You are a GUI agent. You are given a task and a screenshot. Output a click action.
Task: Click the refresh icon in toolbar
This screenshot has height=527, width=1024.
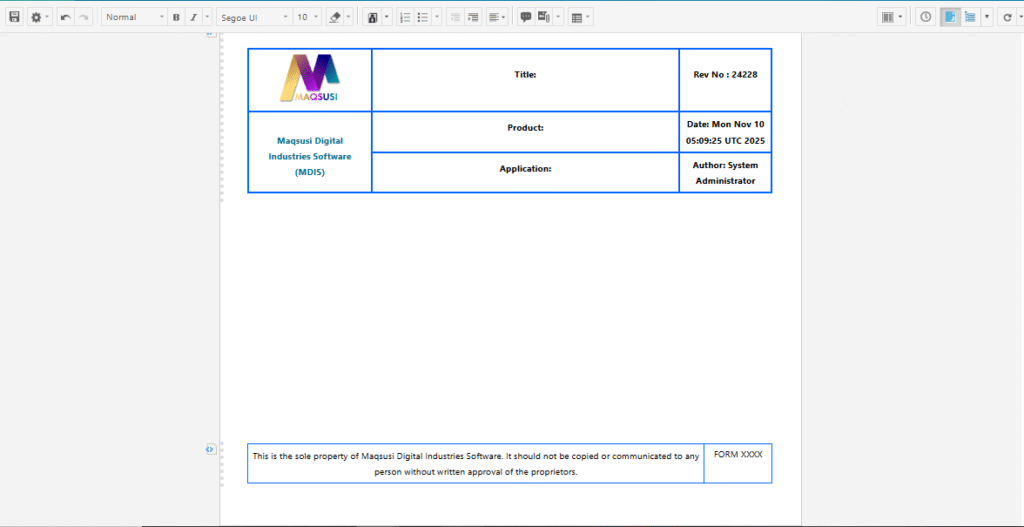coord(1007,17)
